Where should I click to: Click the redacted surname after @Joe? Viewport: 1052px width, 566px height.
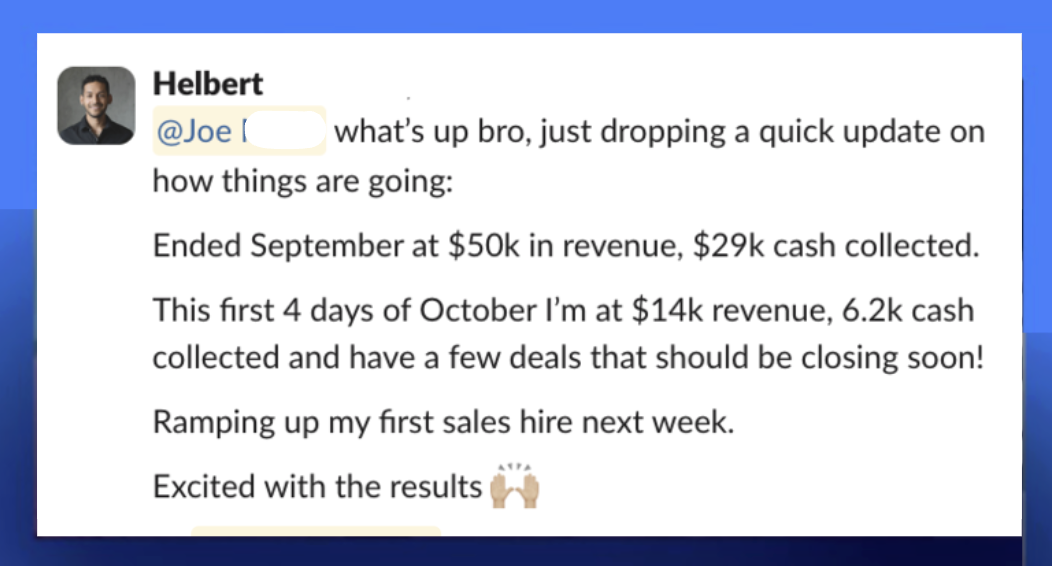click(x=284, y=132)
